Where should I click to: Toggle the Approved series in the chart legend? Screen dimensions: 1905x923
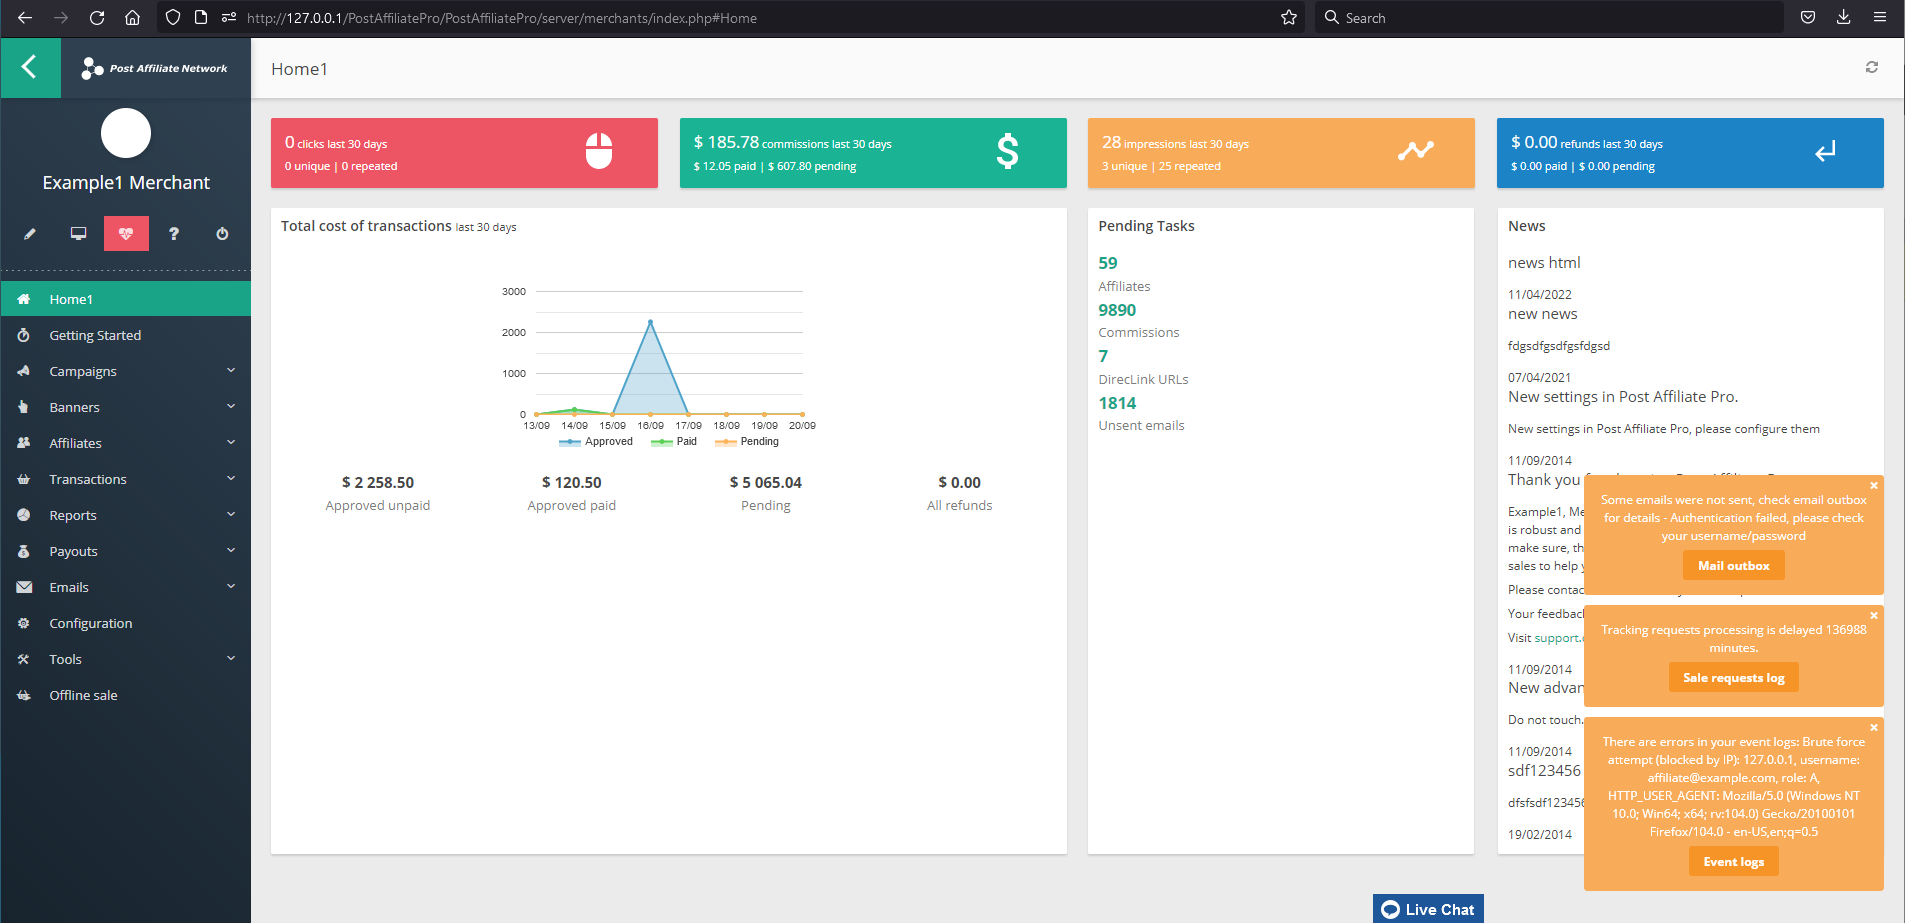point(596,441)
